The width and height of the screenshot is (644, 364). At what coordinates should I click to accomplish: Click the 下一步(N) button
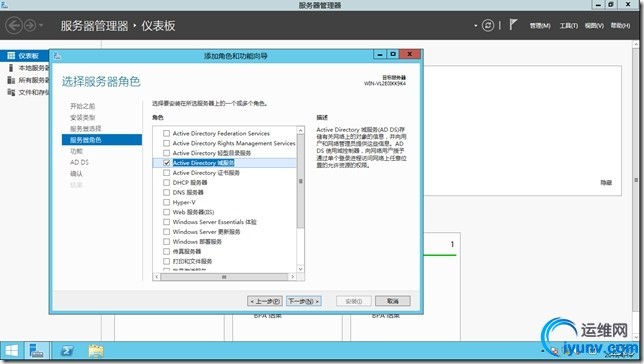304,301
